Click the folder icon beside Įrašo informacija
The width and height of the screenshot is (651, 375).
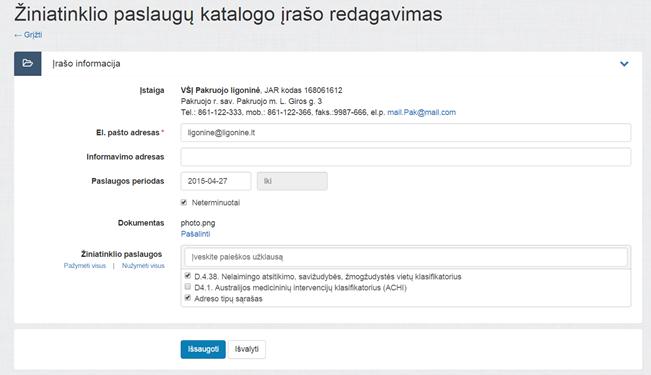coord(27,64)
